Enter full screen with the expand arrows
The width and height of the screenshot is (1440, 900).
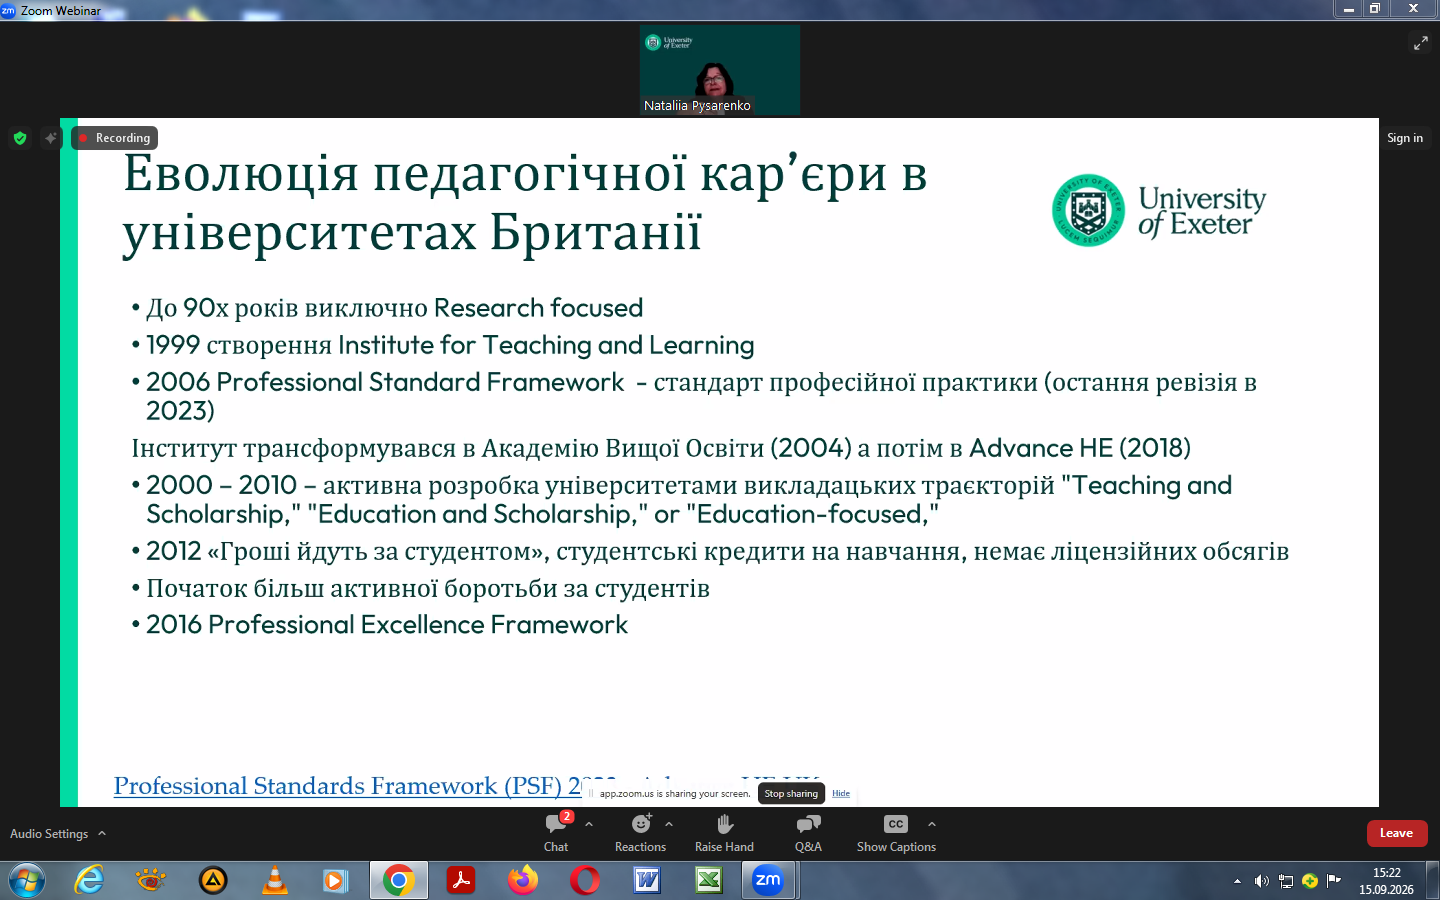point(1420,42)
